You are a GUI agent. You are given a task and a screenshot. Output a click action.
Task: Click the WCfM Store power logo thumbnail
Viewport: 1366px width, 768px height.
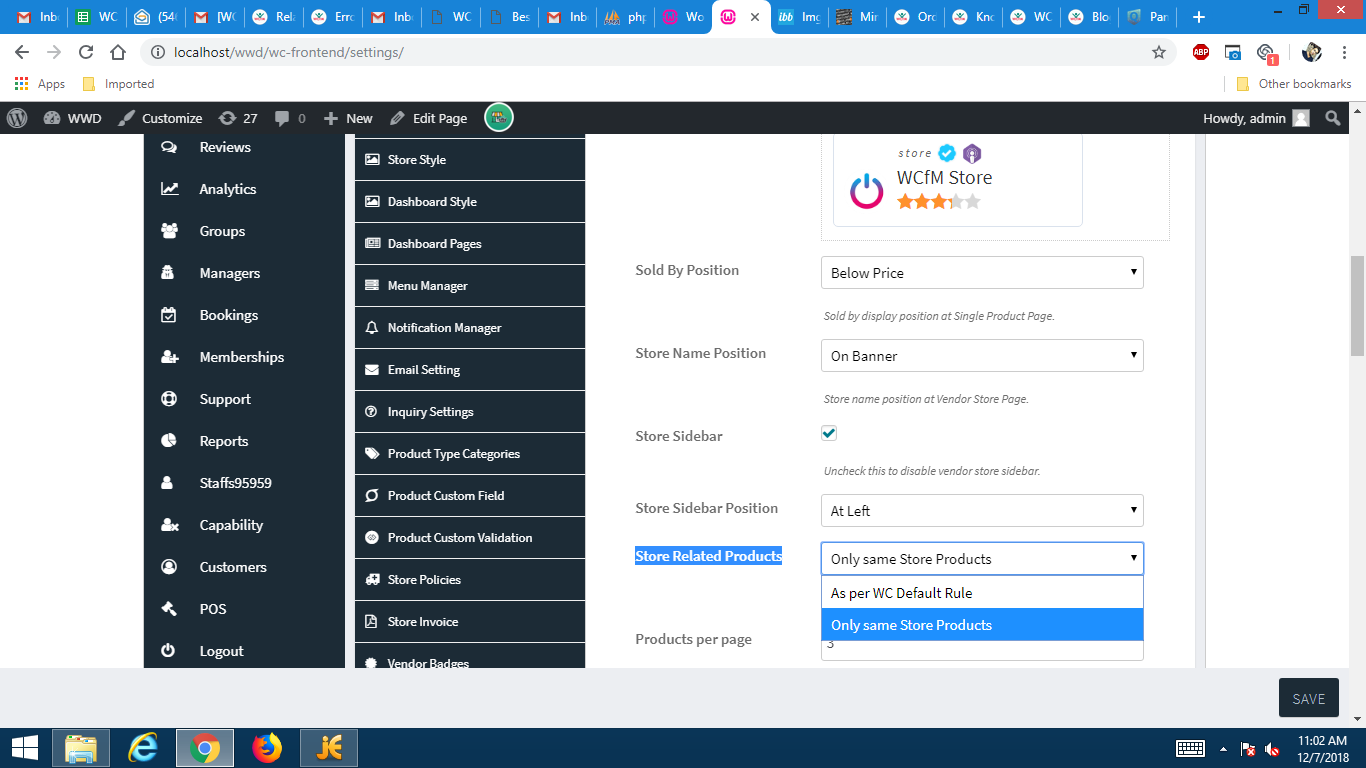click(867, 191)
